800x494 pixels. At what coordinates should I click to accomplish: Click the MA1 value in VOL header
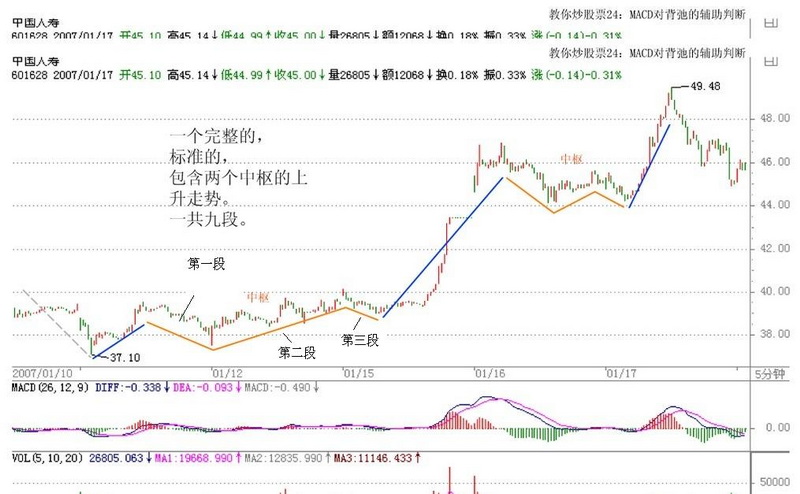184,456
